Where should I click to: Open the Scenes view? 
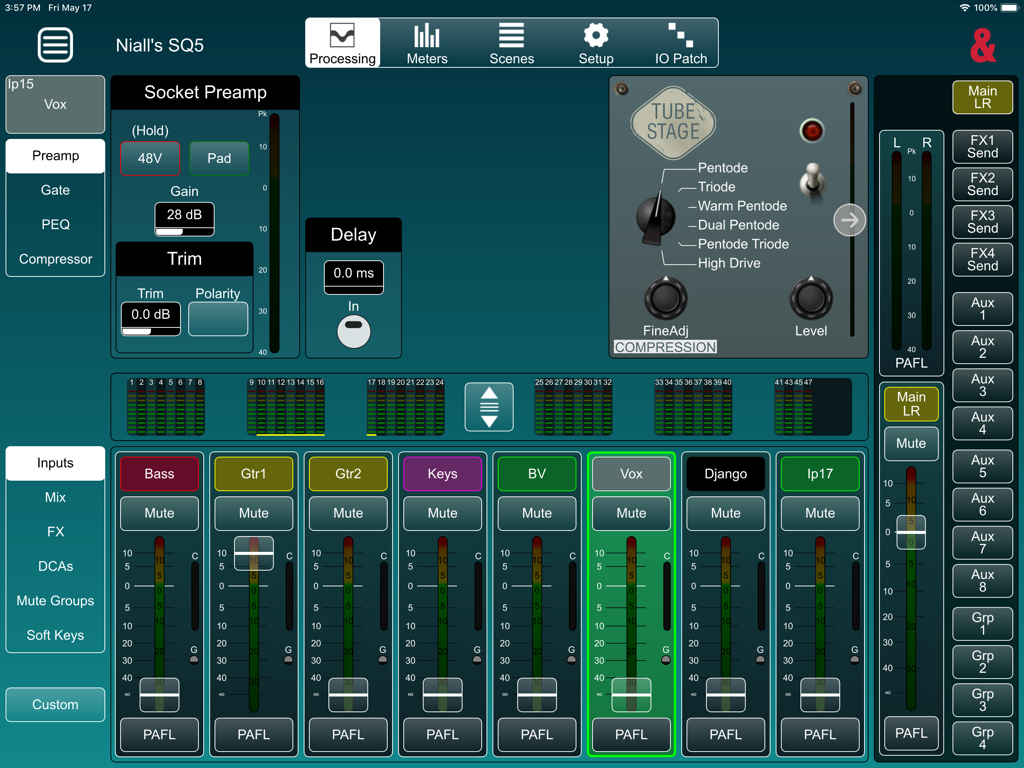511,42
